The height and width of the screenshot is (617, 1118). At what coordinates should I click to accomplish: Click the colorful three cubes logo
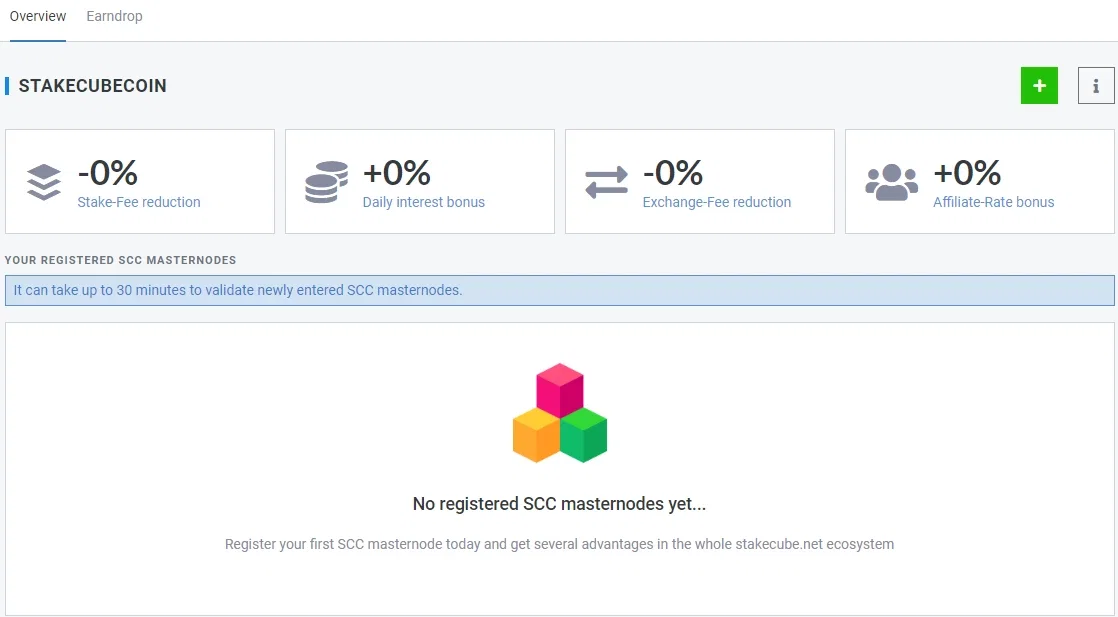click(560, 413)
